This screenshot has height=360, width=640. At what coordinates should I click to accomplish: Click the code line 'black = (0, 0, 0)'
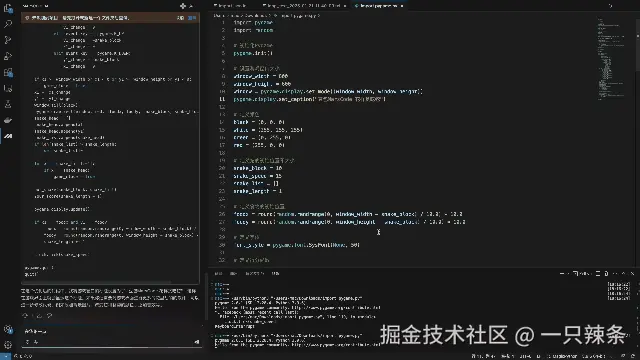click(259, 122)
